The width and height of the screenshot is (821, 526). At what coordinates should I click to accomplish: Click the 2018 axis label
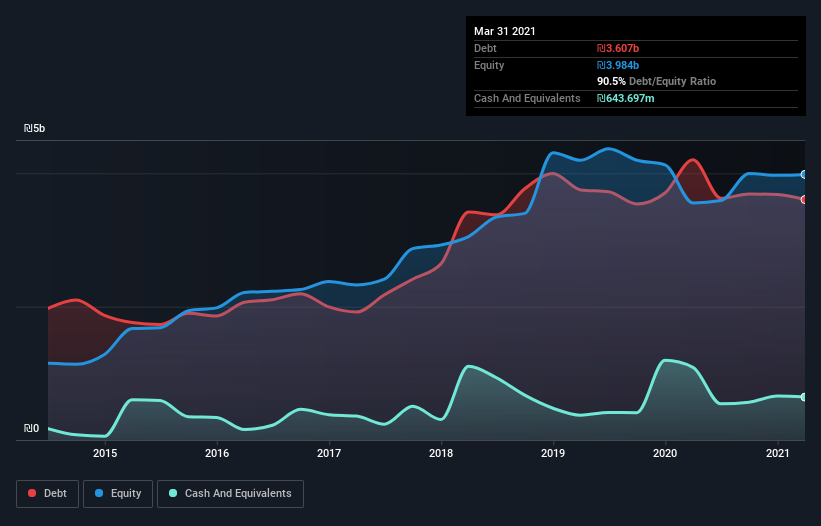pyautogui.click(x=441, y=453)
